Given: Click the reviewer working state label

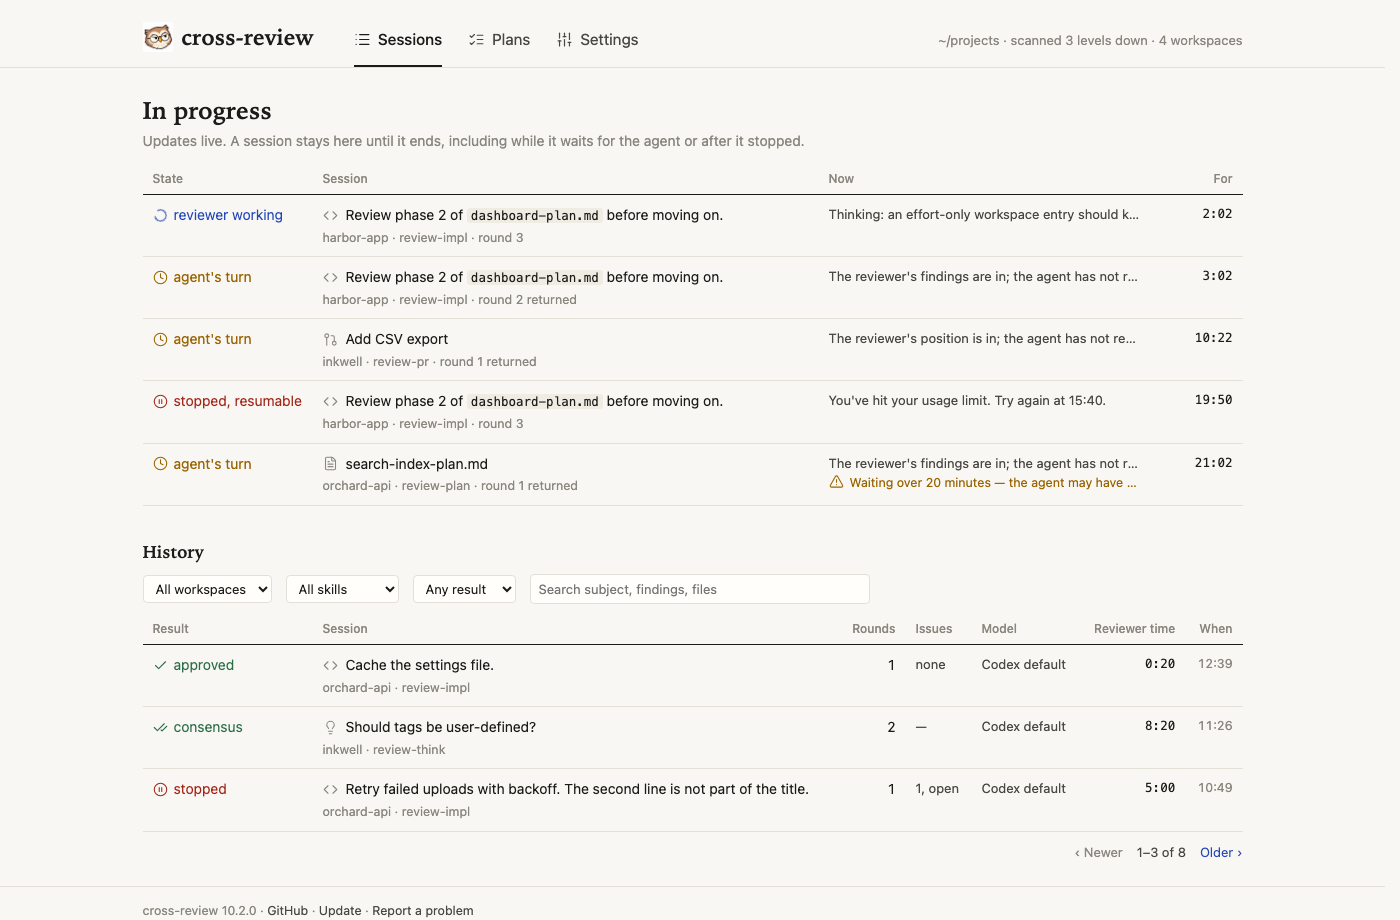Looking at the screenshot, I should pyautogui.click(x=228, y=215).
